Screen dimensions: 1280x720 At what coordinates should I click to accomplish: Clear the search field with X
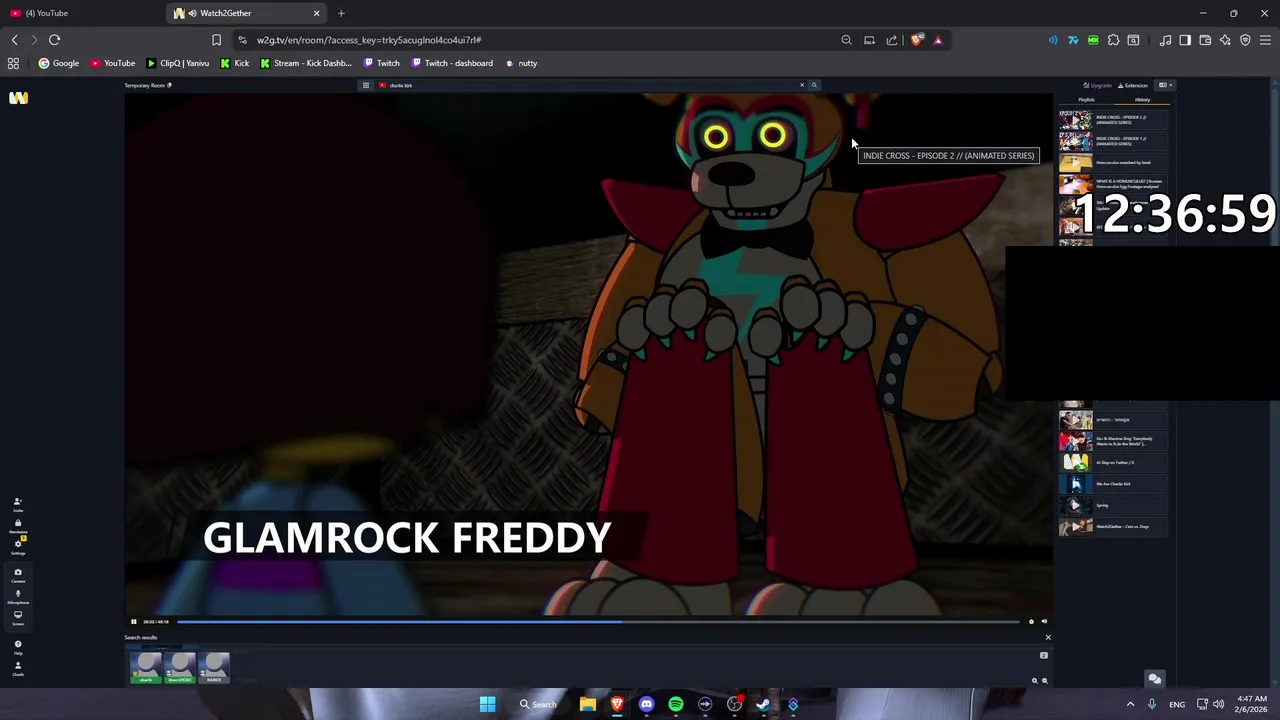tap(801, 85)
